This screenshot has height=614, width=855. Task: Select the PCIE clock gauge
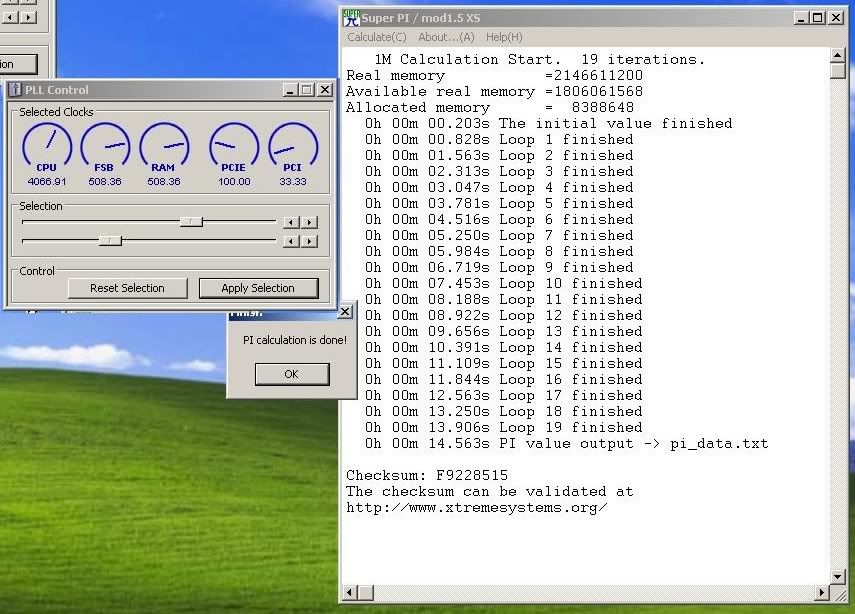(x=234, y=146)
